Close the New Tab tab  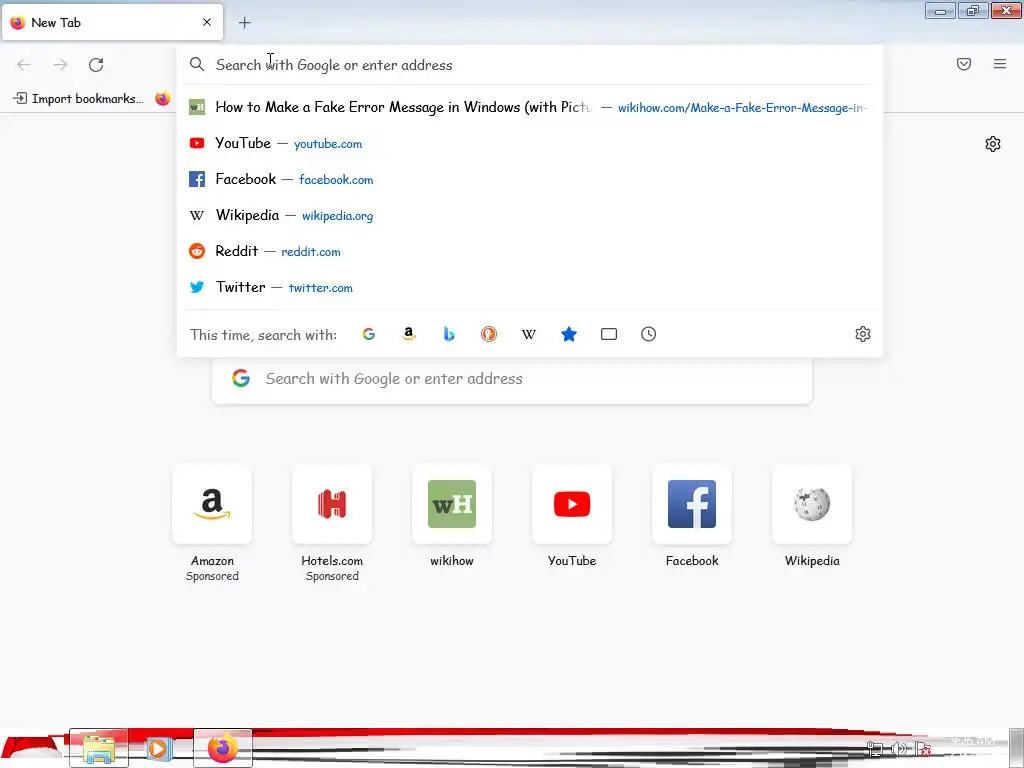coord(207,22)
